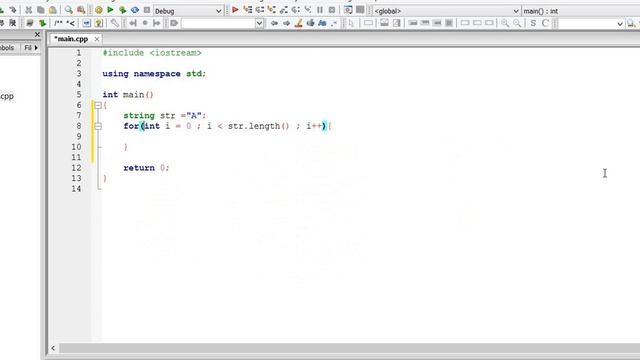The image size is (640, 360).
Task: Click the Step out debug icon
Action: coord(284,10)
